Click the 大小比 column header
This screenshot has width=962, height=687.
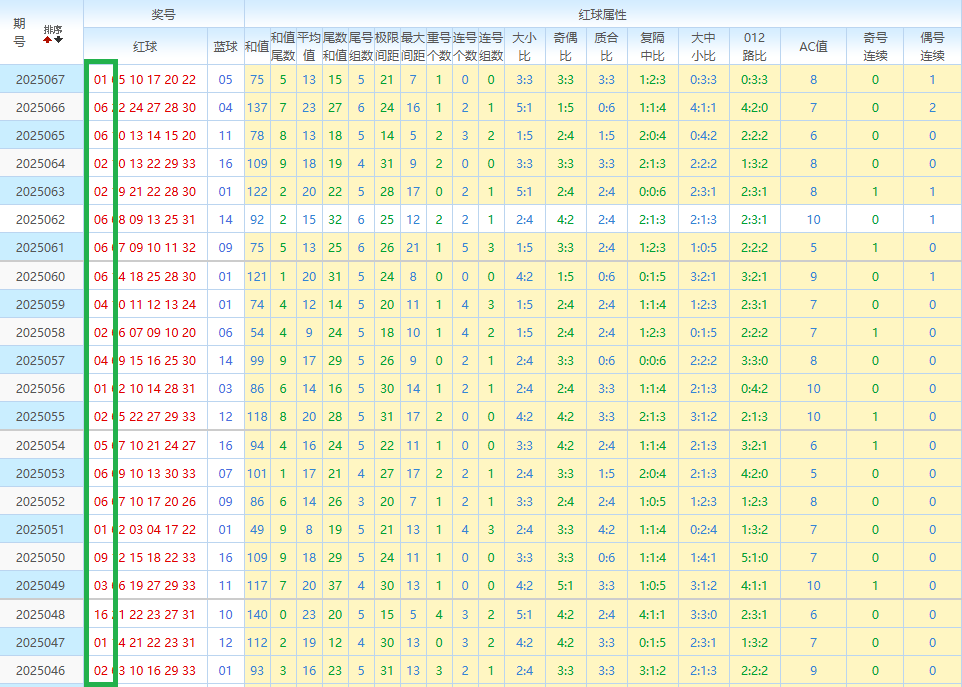(x=524, y=46)
